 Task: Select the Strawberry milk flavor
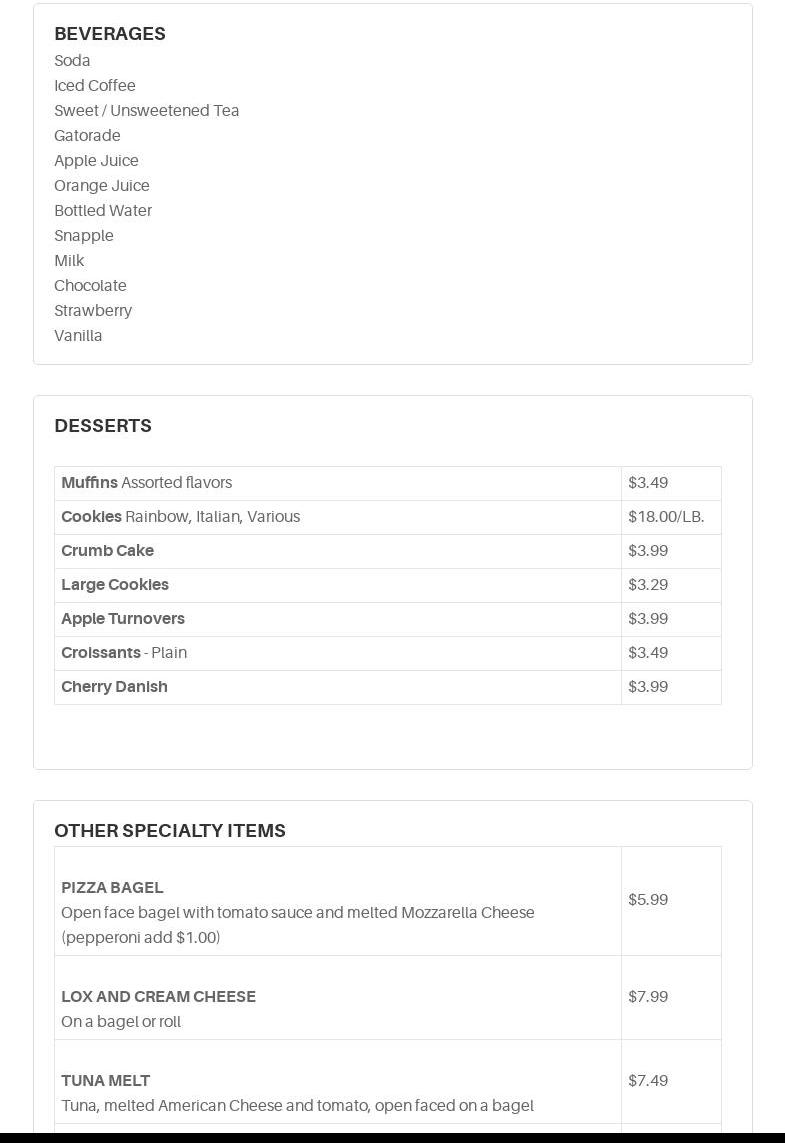pos(93,311)
